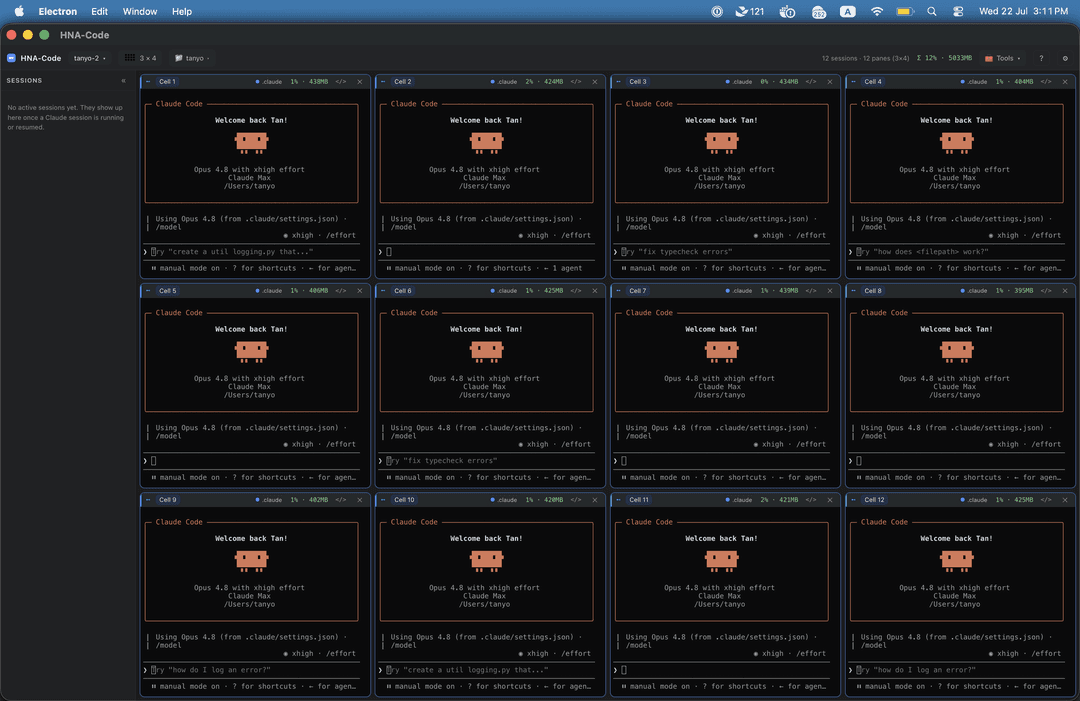This screenshot has height=701, width=1080.
Task: Open the code view icon in Cell 11
Action: [811, 500]
